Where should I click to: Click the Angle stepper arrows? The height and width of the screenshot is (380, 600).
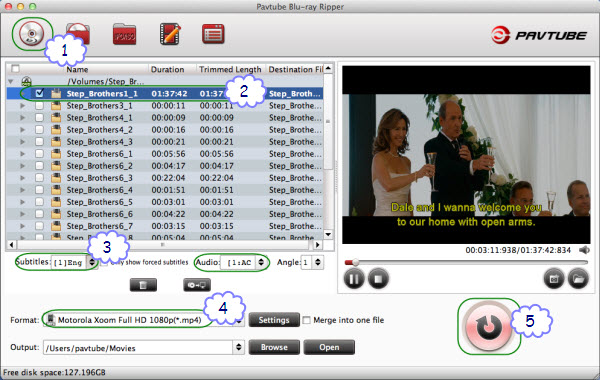318,263
